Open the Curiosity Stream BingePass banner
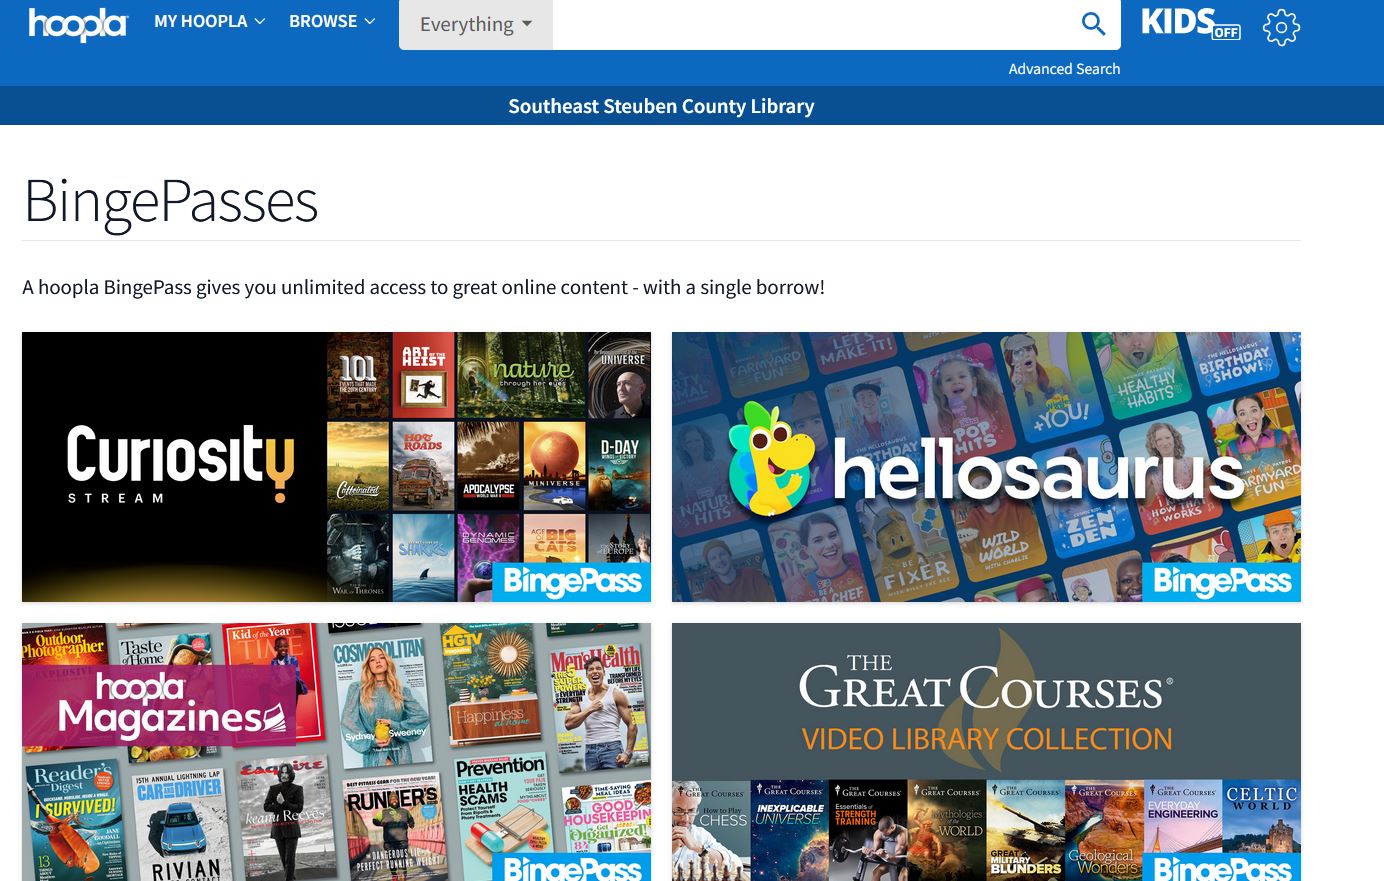1384x881 pixels. [x=336, y=467]
